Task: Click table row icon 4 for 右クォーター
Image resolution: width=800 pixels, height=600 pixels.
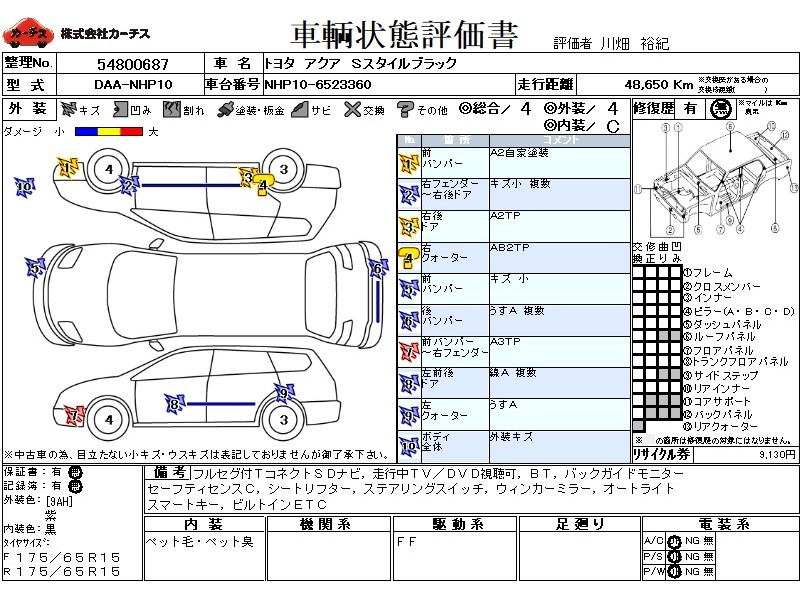Action: [409, 259]
